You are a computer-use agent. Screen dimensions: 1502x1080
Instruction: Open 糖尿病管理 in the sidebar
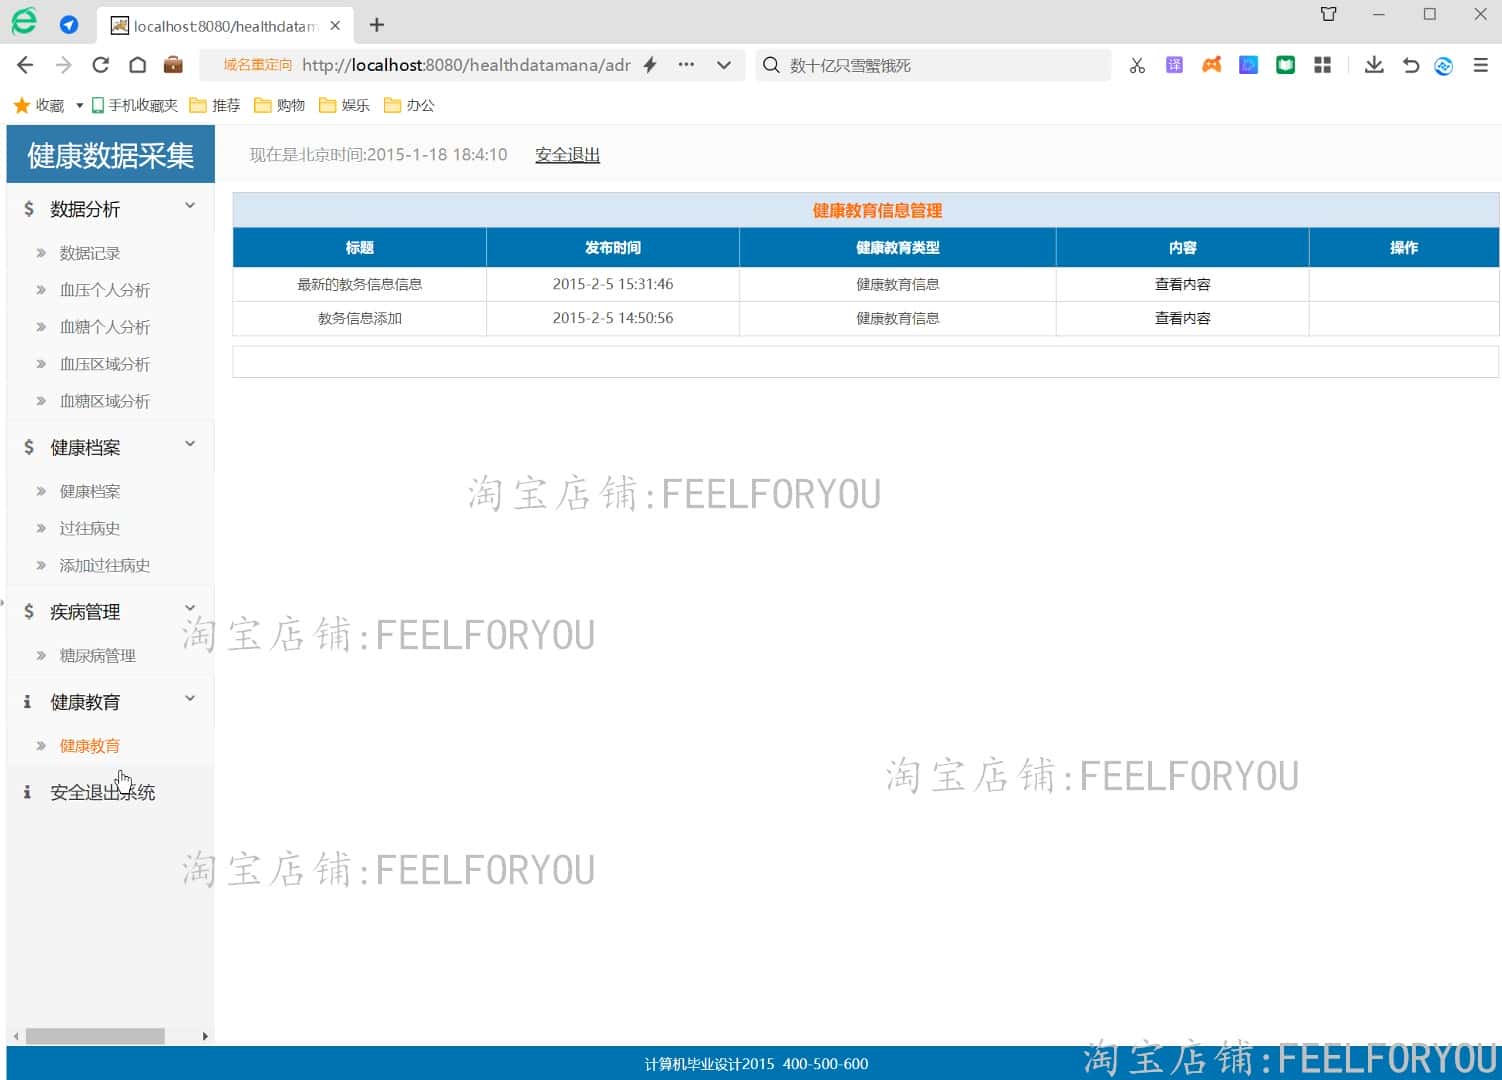click(97, 655)
